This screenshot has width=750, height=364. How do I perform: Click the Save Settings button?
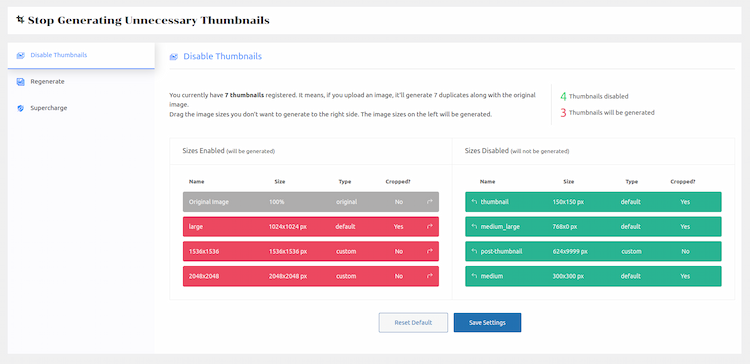click(487, 322)
